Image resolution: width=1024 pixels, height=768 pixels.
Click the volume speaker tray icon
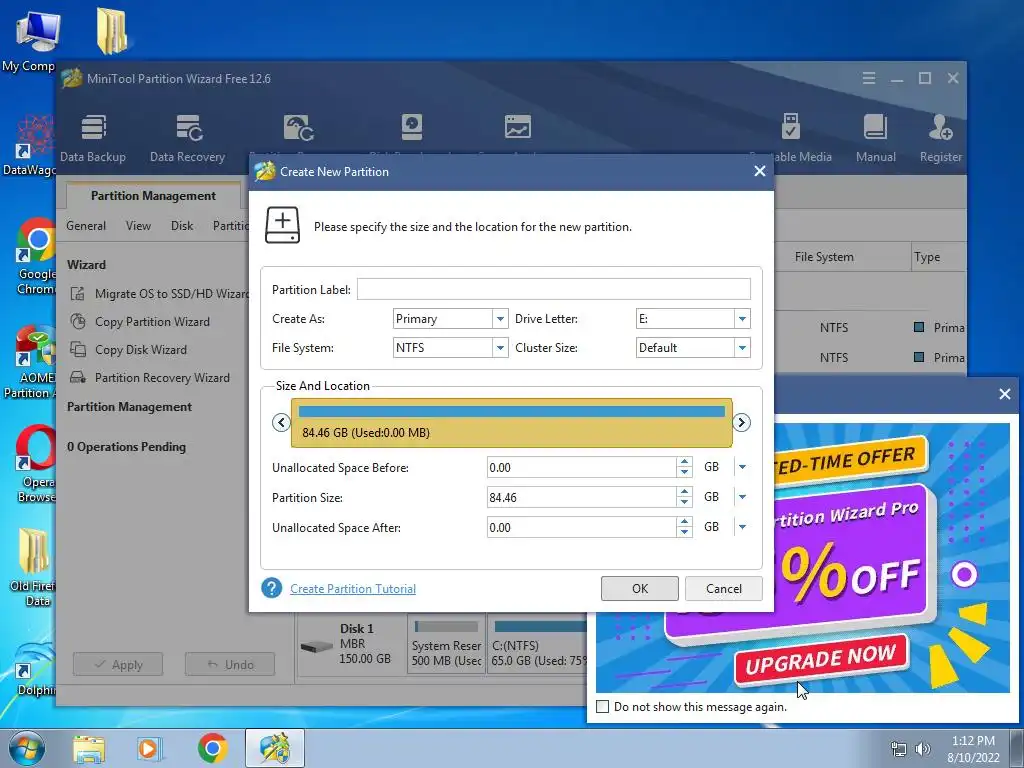(922, 748)
